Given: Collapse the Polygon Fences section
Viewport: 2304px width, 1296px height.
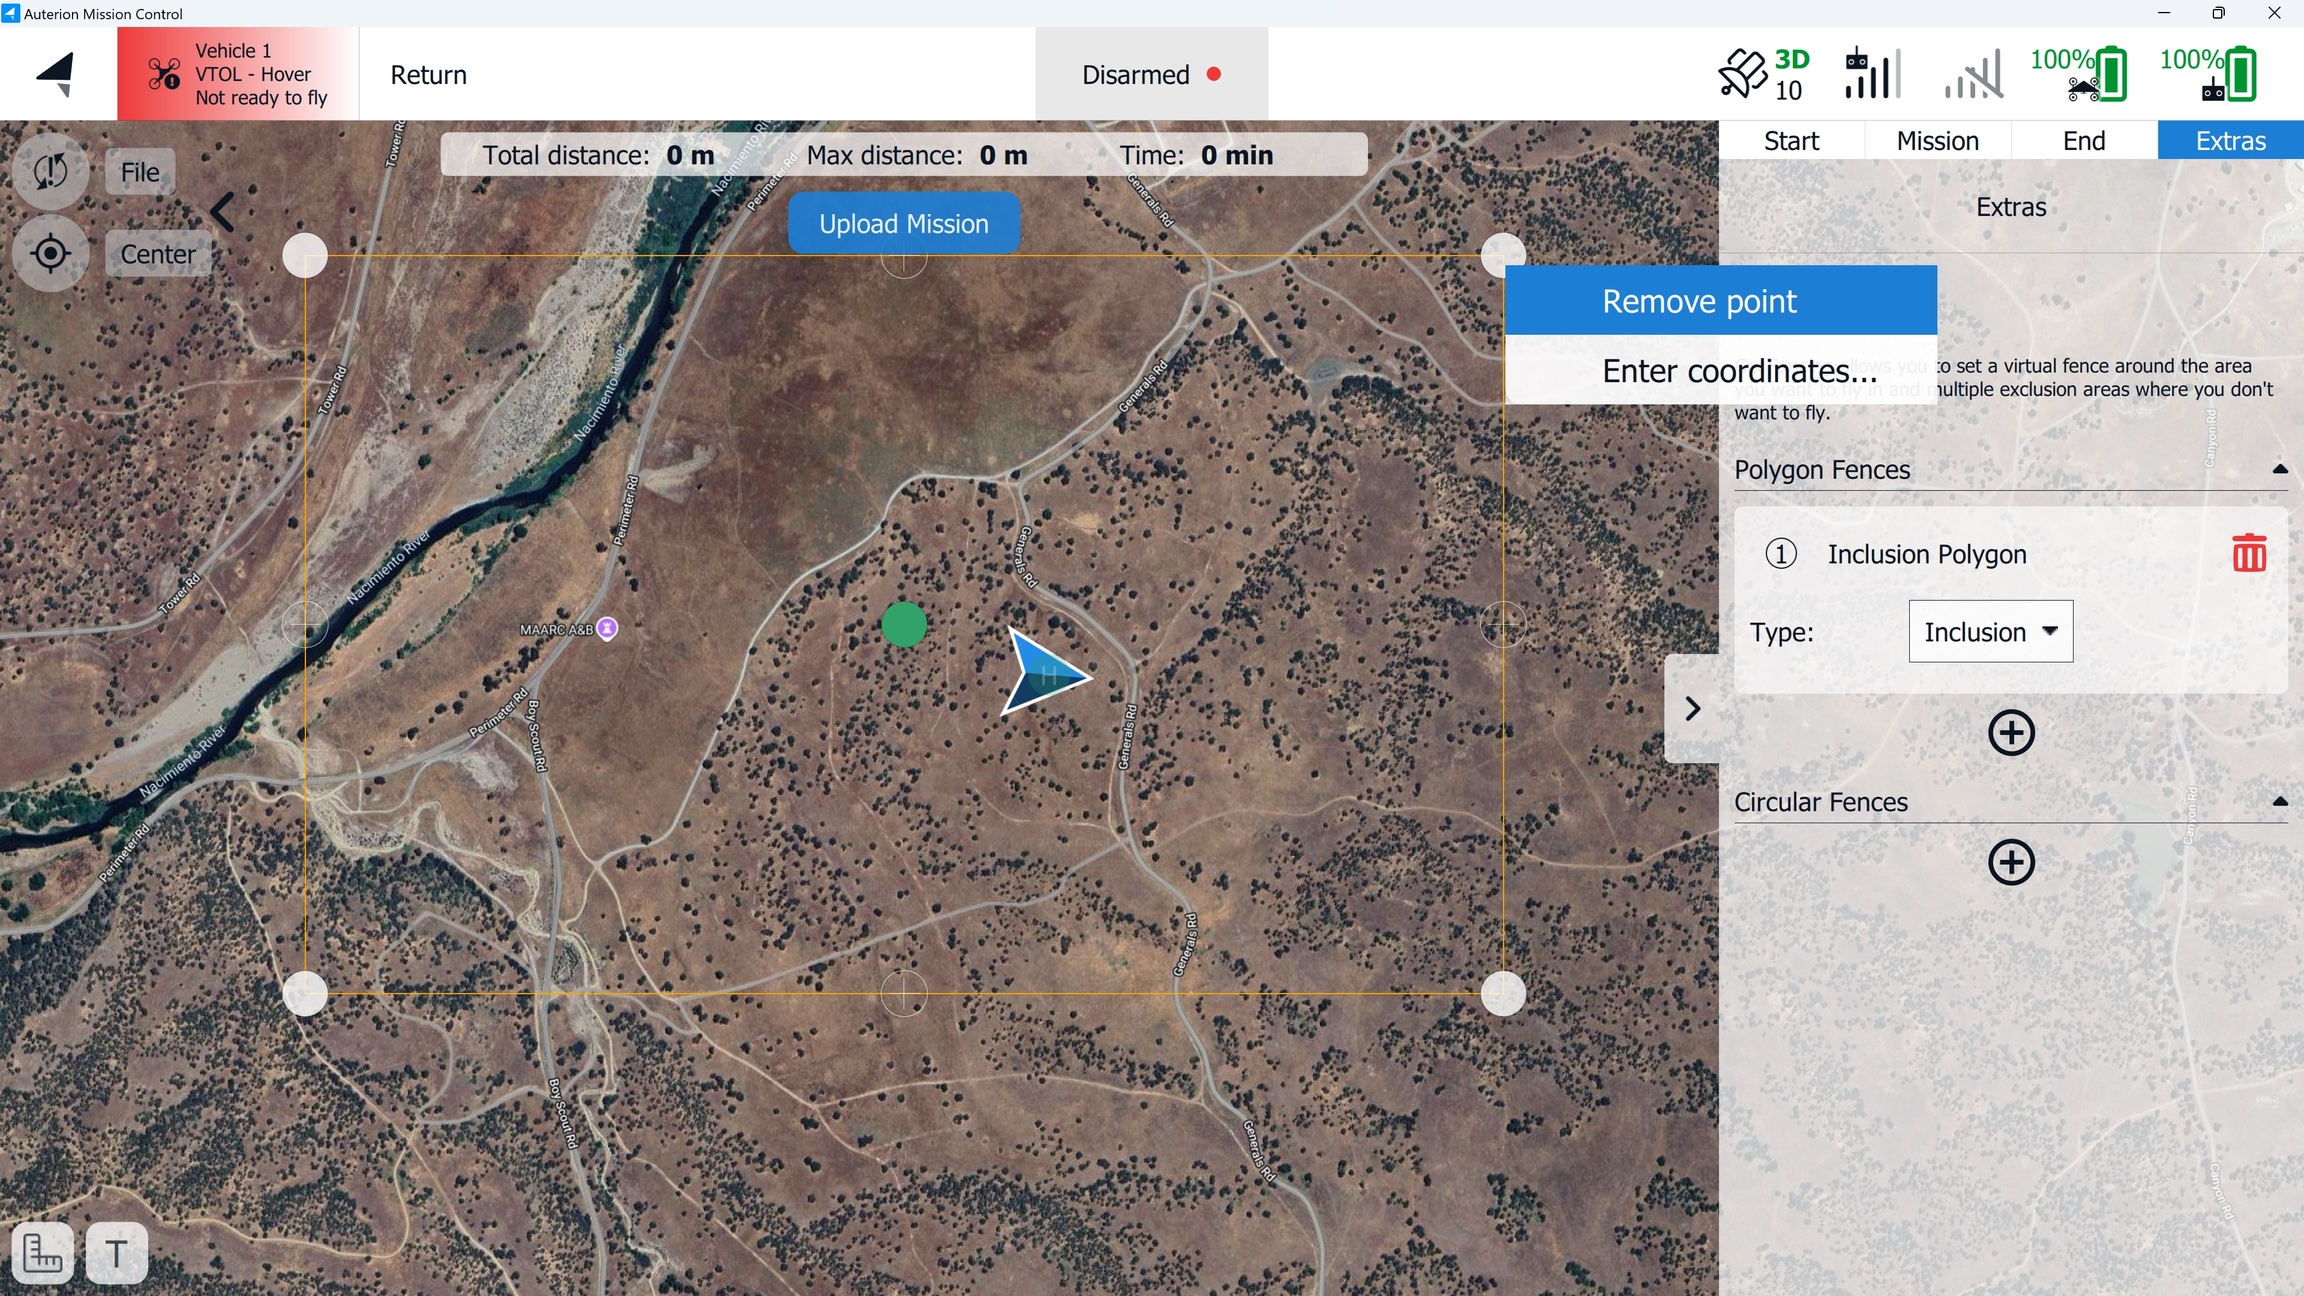Looking at the screenshot, I should (2279, 469).
